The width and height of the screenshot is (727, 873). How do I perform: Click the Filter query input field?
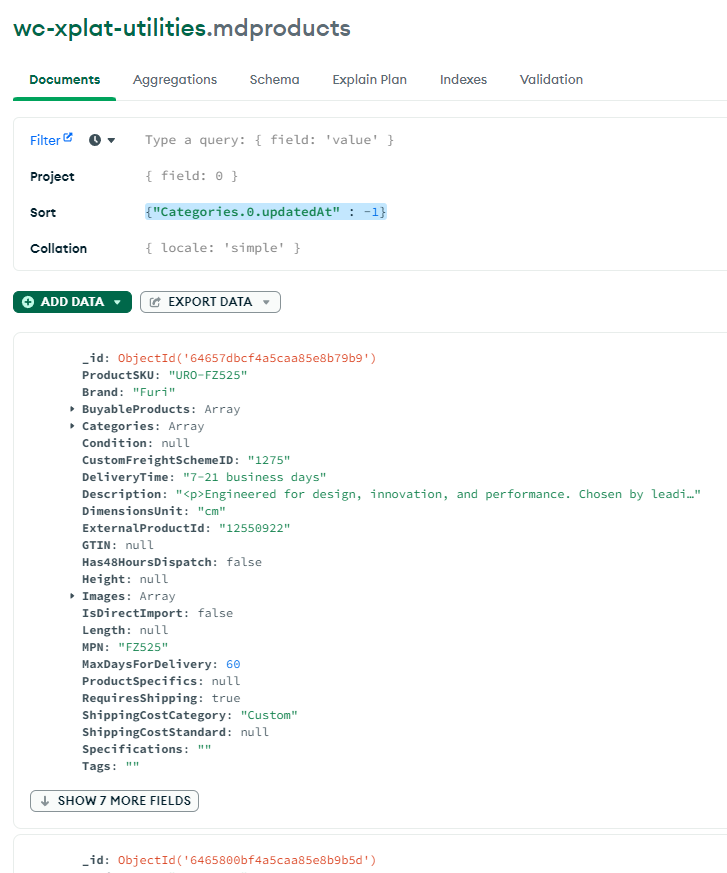coord(400,140)
